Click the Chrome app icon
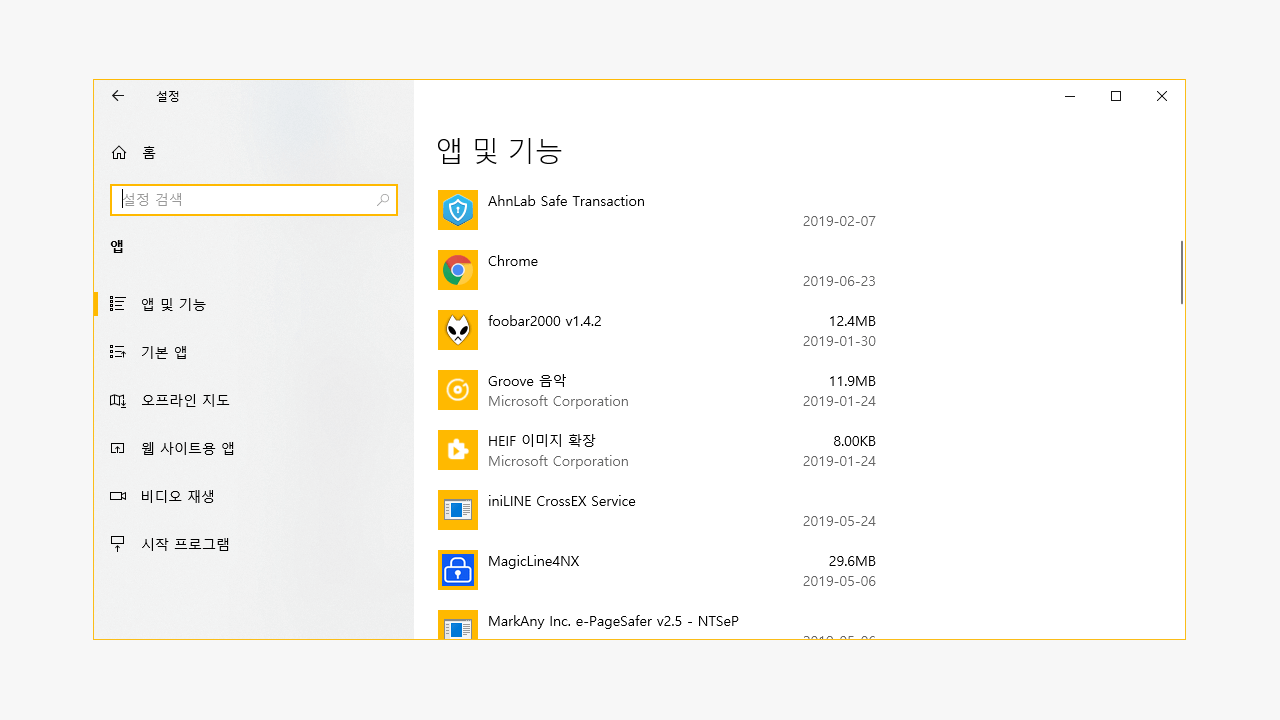1280x720 pixels. click(x=458, y=270)
